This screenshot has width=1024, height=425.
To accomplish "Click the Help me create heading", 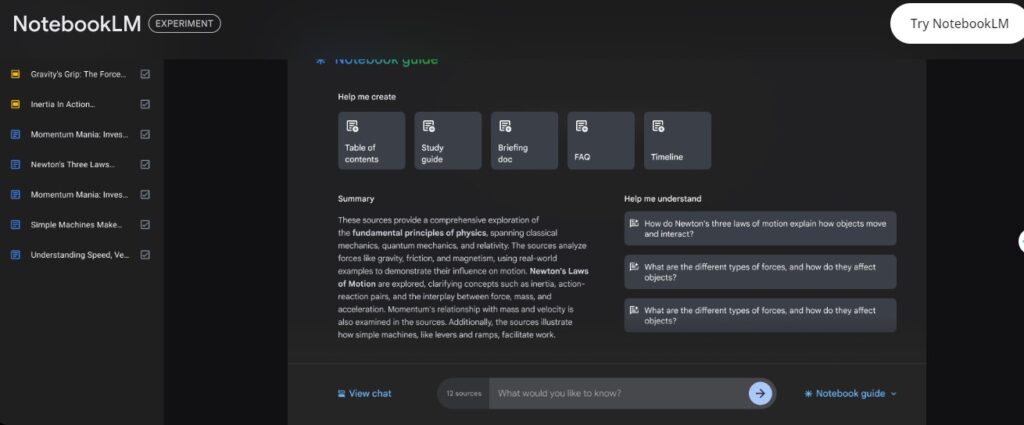I will coord(366,97).
